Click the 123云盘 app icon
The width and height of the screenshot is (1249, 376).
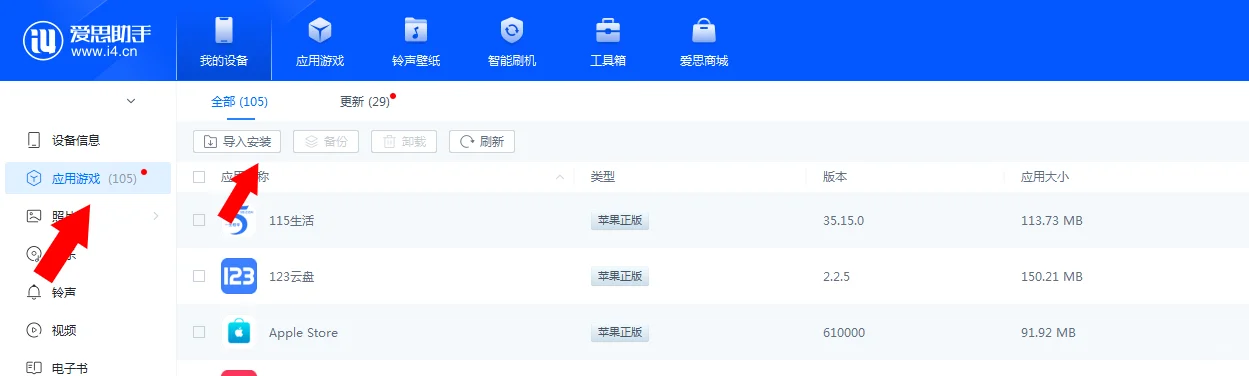pyautogui.click(x=239, y=276)
